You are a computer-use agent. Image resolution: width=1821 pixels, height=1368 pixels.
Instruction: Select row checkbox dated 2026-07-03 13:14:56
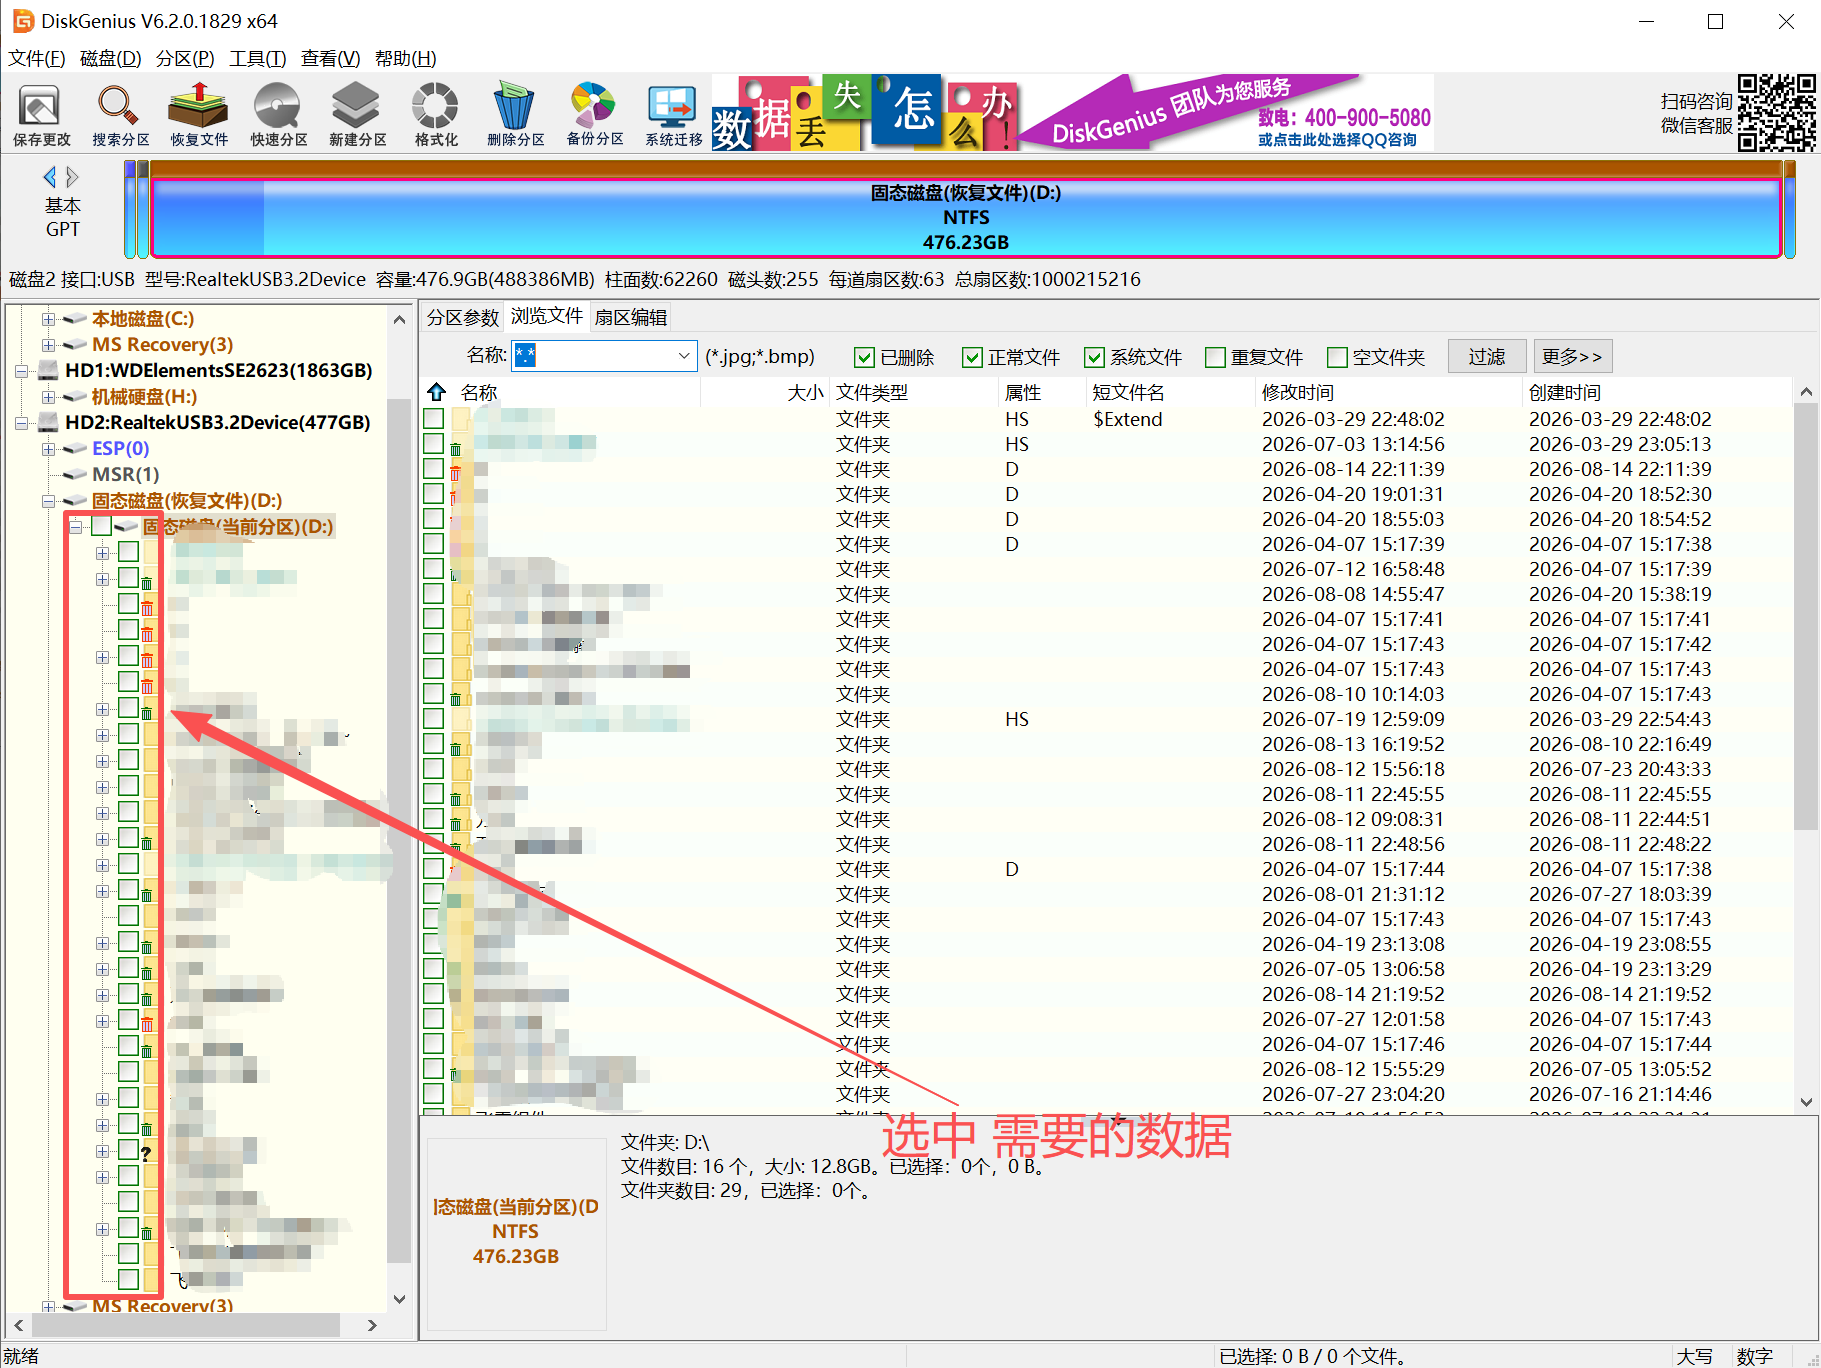click(433, 443)
